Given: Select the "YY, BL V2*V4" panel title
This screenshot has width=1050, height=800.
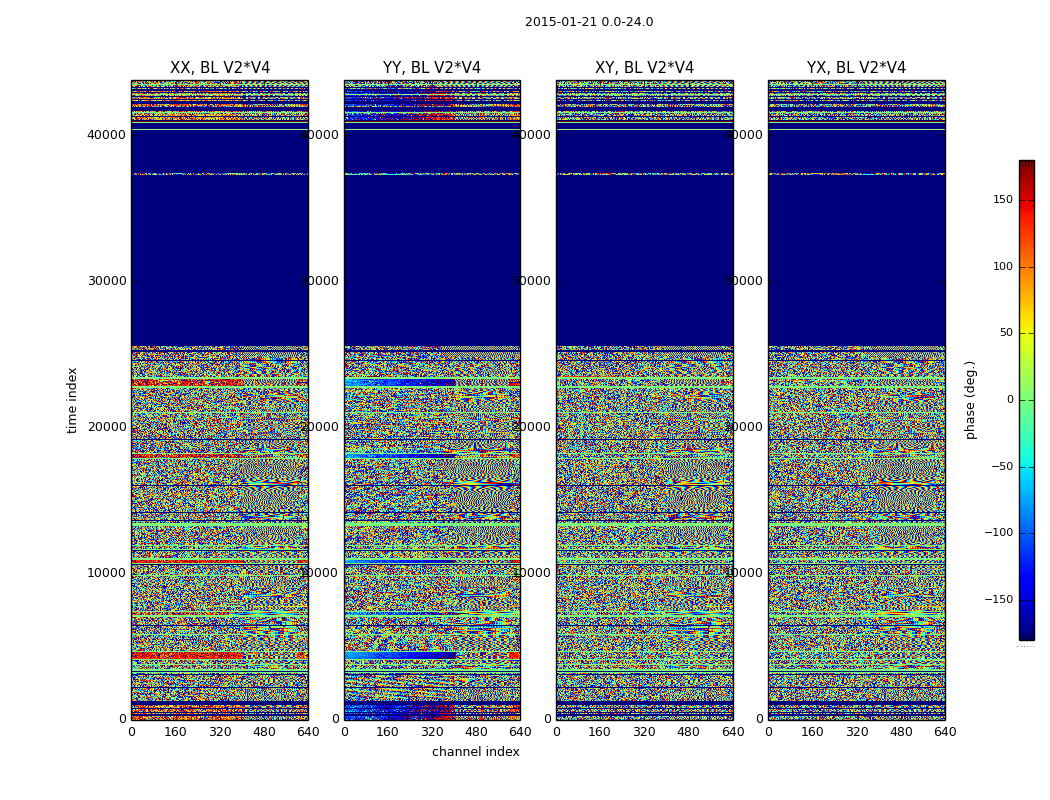Looking at the screenshot, I should coord(432,68).
